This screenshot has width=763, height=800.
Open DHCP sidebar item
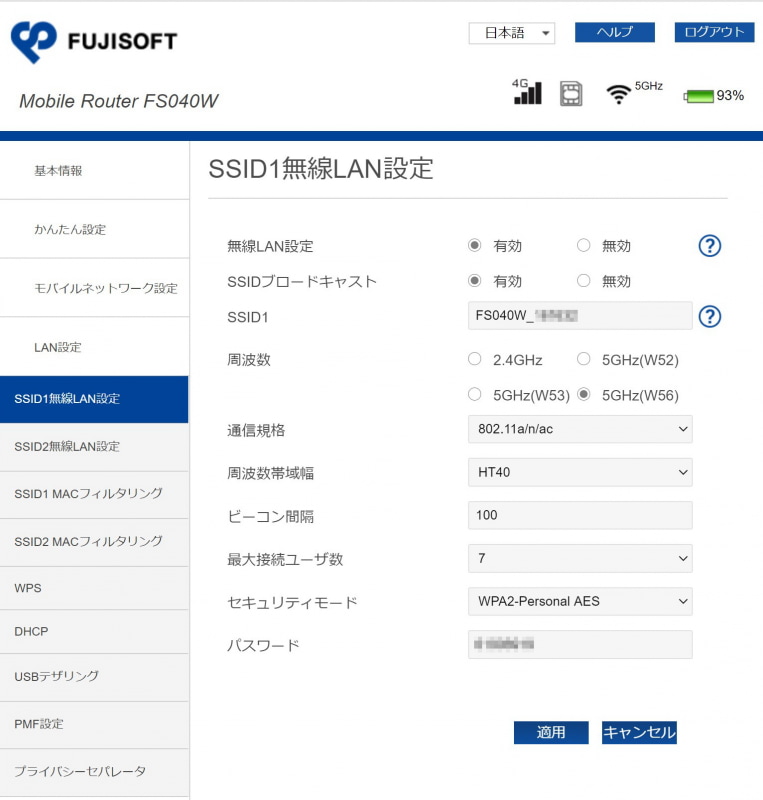click(x=94, y=632)
